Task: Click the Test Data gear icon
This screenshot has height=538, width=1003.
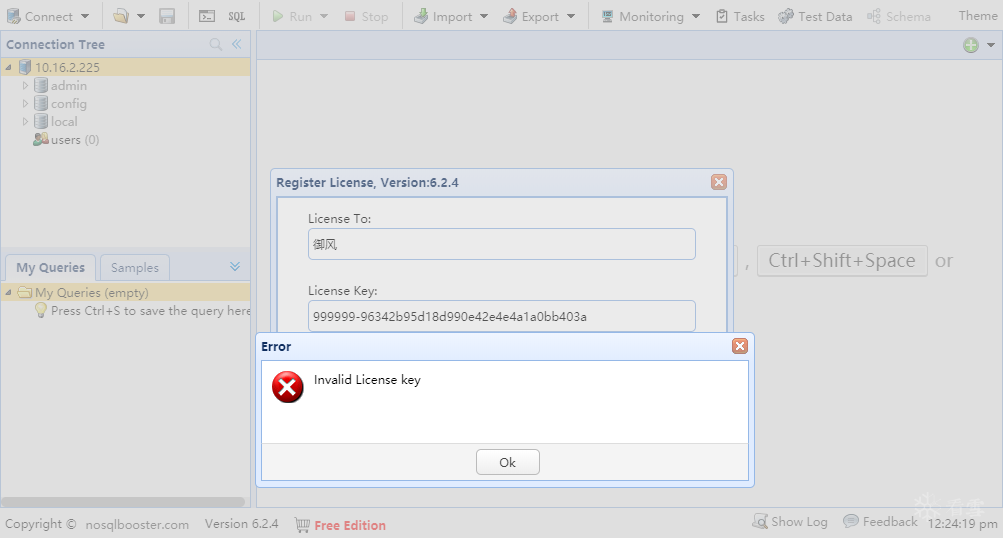Action: (x=786, y=17)
